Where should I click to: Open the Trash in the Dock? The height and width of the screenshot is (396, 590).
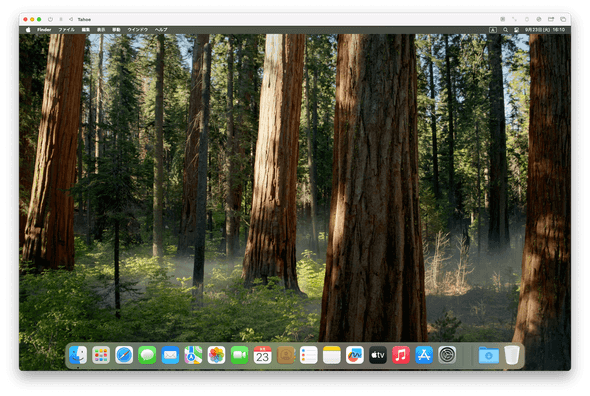(512, 355)
